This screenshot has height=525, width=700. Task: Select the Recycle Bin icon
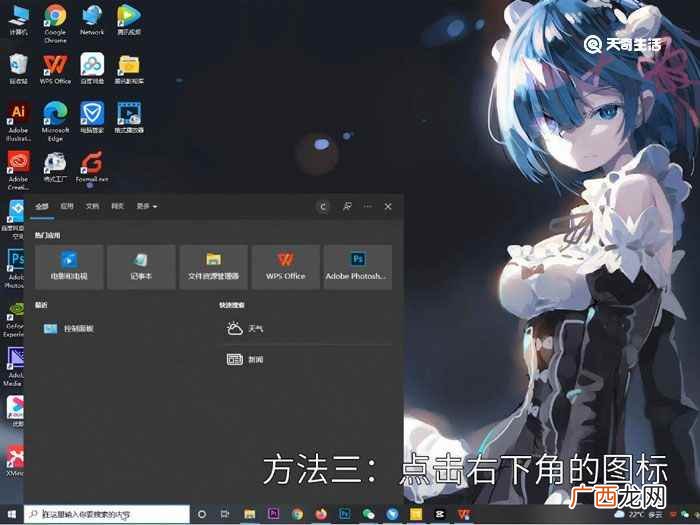tap(18, 69)
